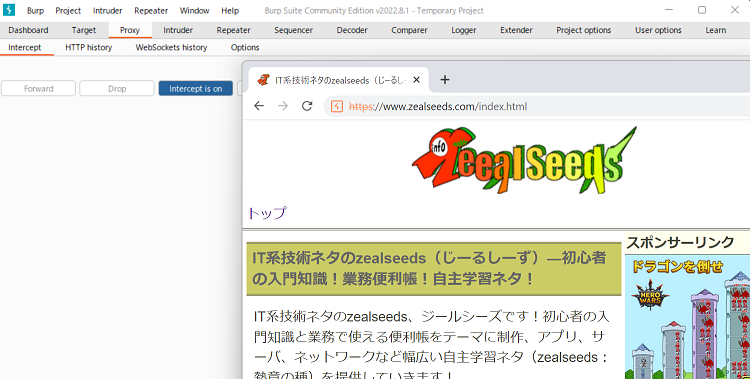The image size is (750, 379).
Task: Minimize the Burp Suite window
Action: pos(669,10)
